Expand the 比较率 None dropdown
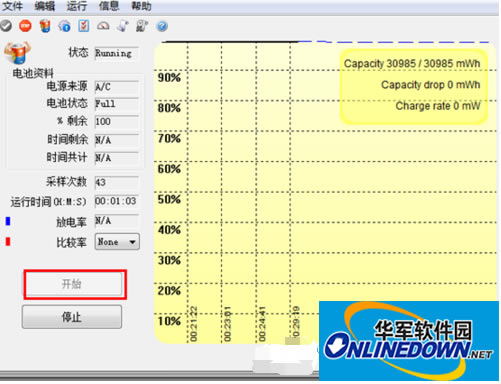 pyautogui.click(x=117, y=242)
